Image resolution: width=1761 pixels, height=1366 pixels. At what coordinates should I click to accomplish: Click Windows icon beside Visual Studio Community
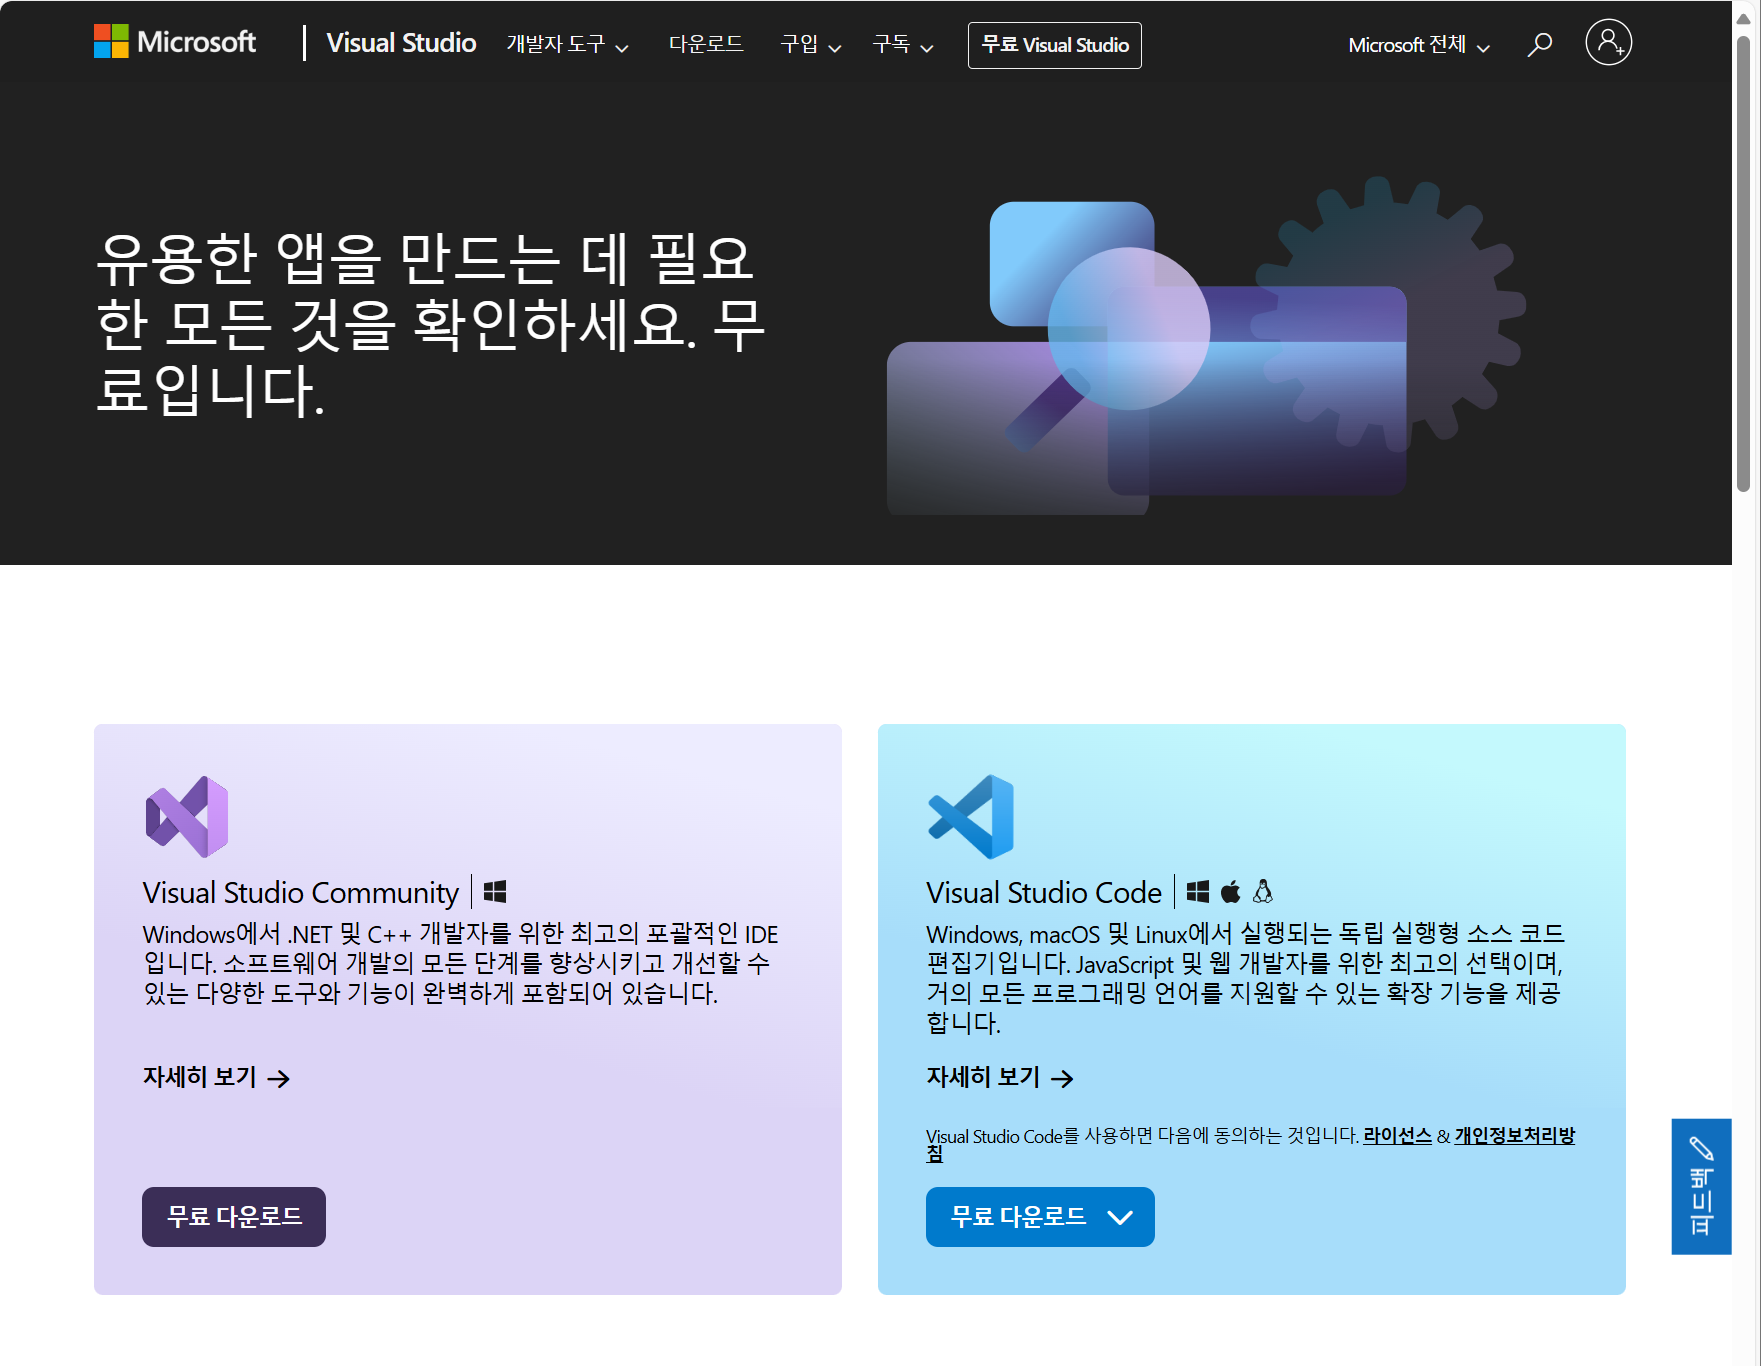(x=495, y=891)
